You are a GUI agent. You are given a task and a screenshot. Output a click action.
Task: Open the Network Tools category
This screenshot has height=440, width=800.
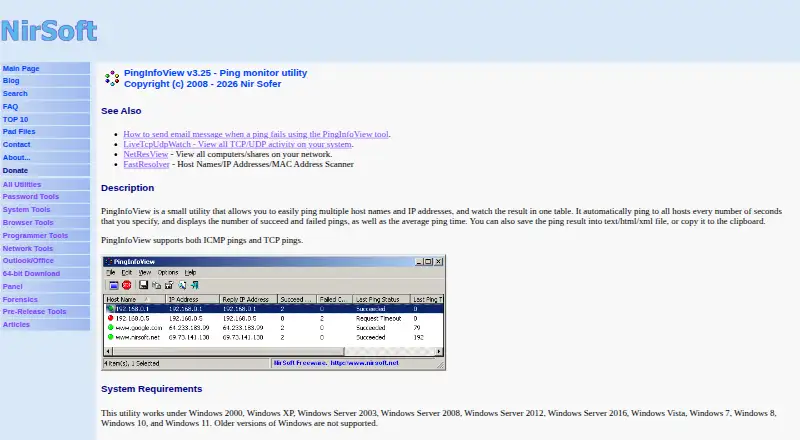(28, 249)
